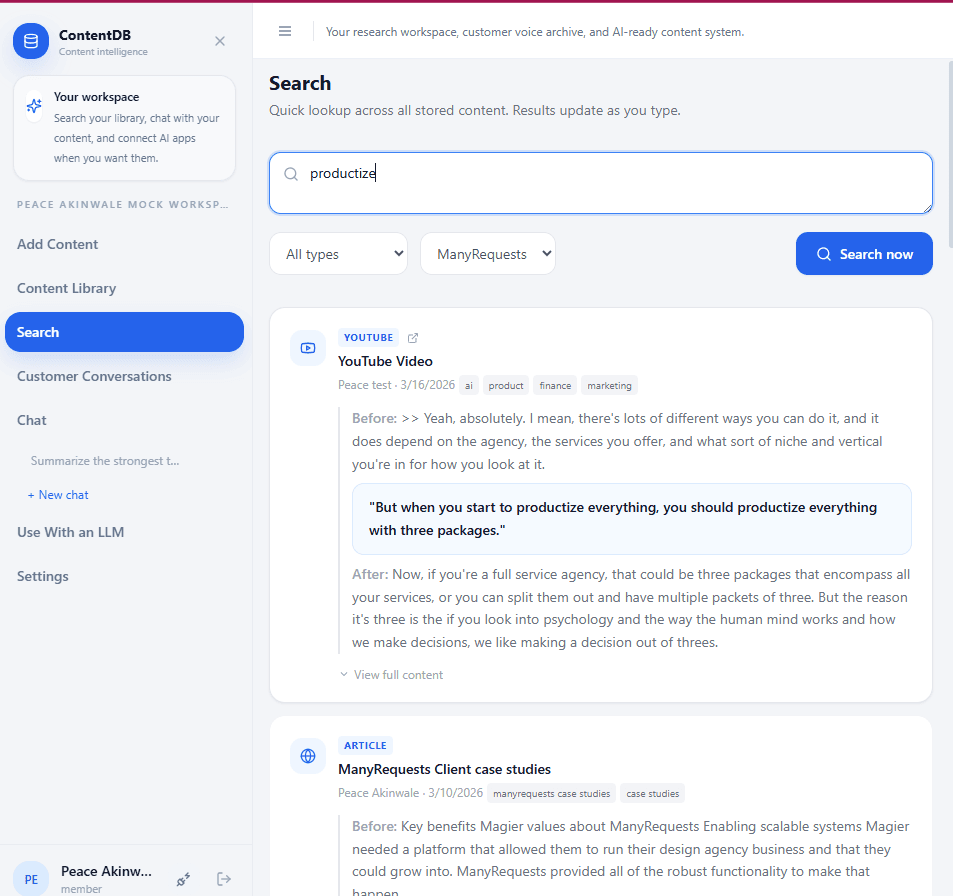This screenshot has height=896, width=953.
Task: Click the globe icon on the Article result
Action: (307, 756)
